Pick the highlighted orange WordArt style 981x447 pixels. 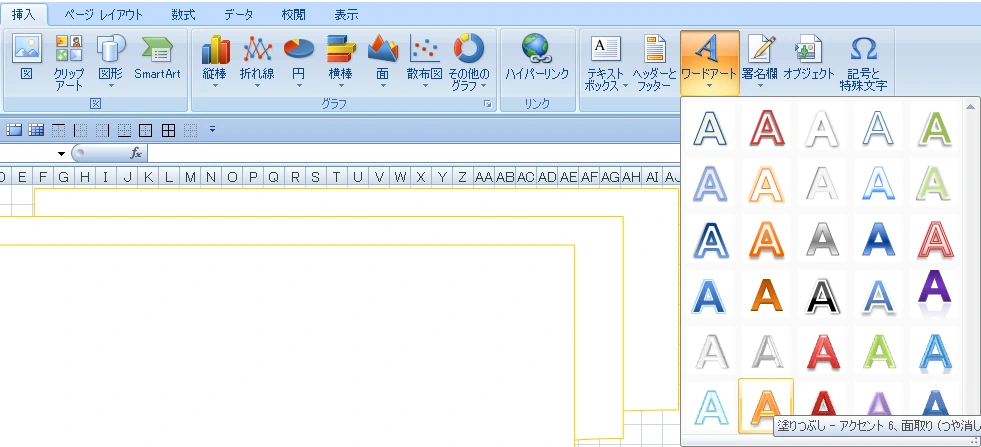(x=765, y=407)
